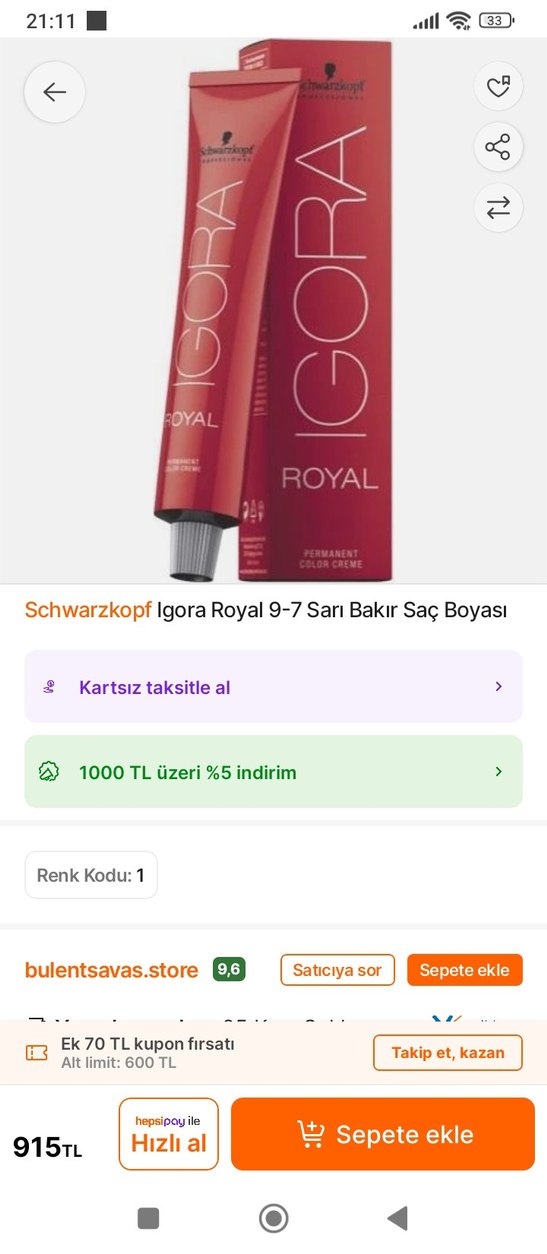Image resolution: width=547 pixels, height=1254 pixels.
Task: Tap Android recent apps square button
Action: [x=148, y=1217]
